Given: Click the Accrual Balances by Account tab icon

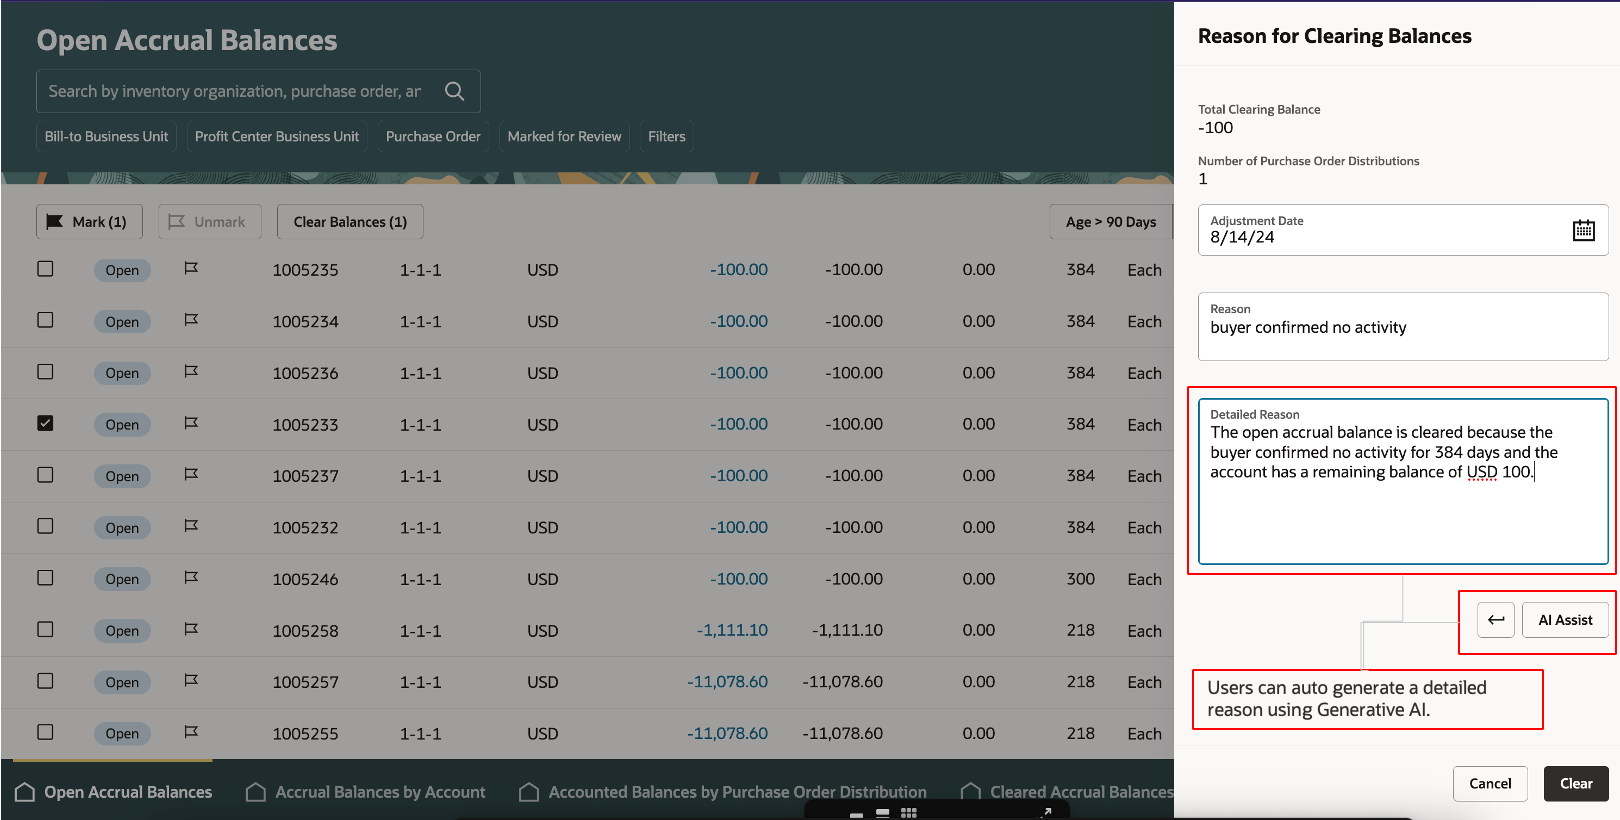Looking at the screenshot, I should (x=256, y=792).
